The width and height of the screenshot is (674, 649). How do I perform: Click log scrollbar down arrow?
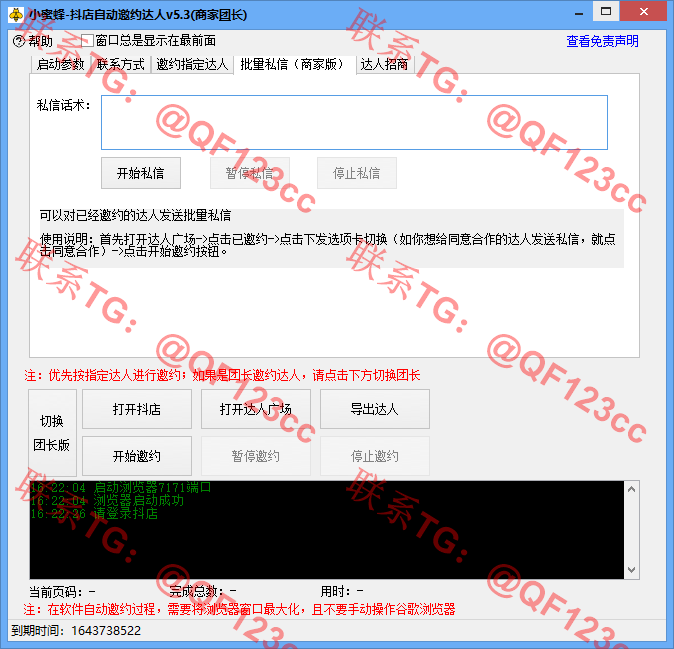point(631,570)
